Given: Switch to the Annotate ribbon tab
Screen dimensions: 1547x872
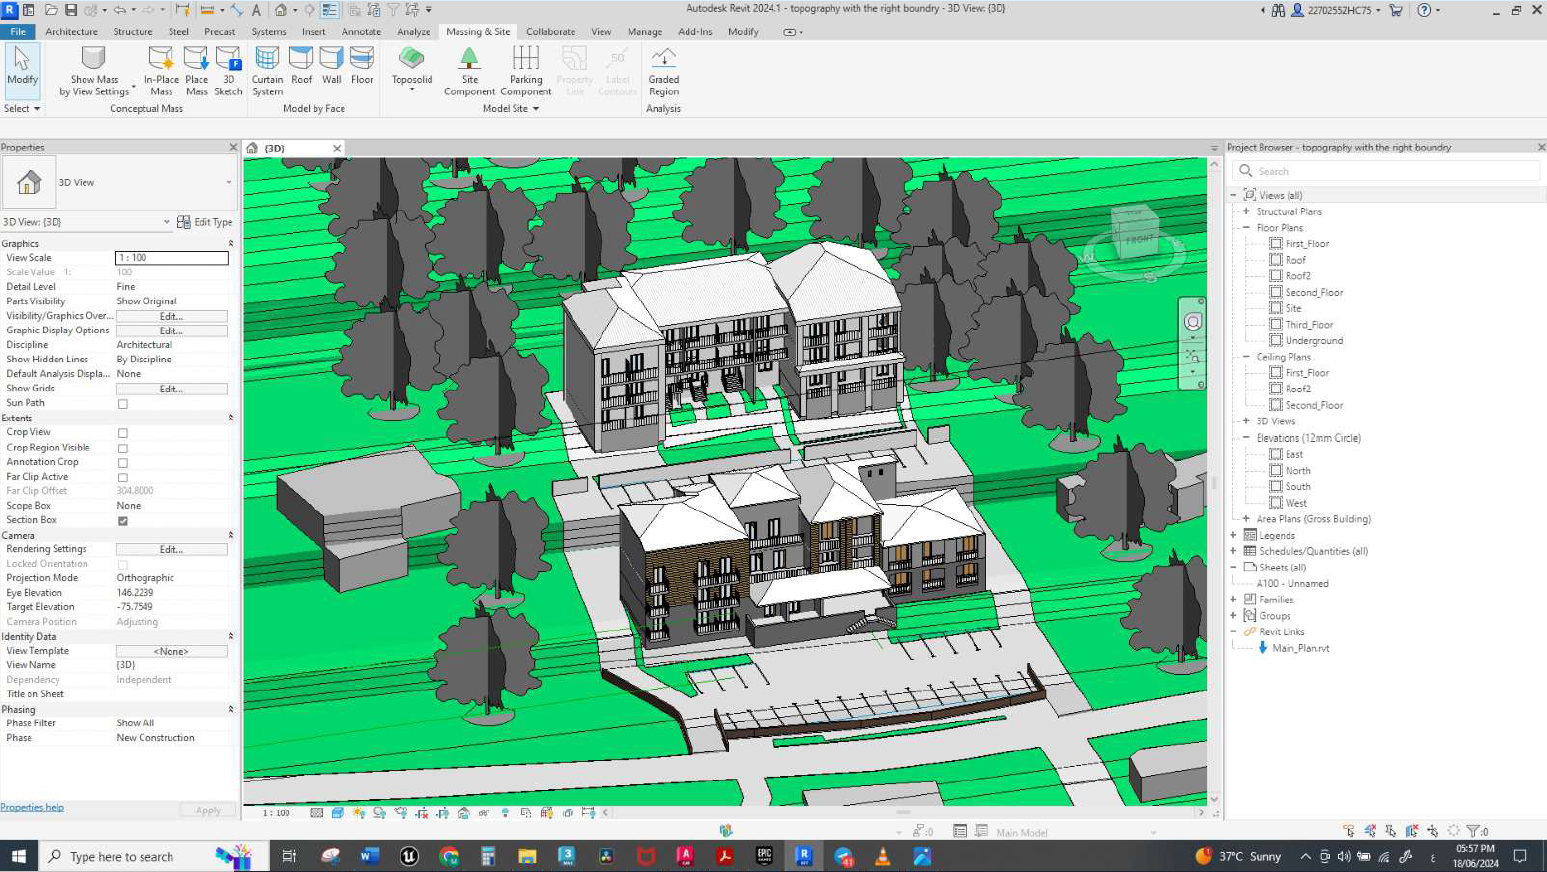Looking at the screenshot, I should coord(361,31).
